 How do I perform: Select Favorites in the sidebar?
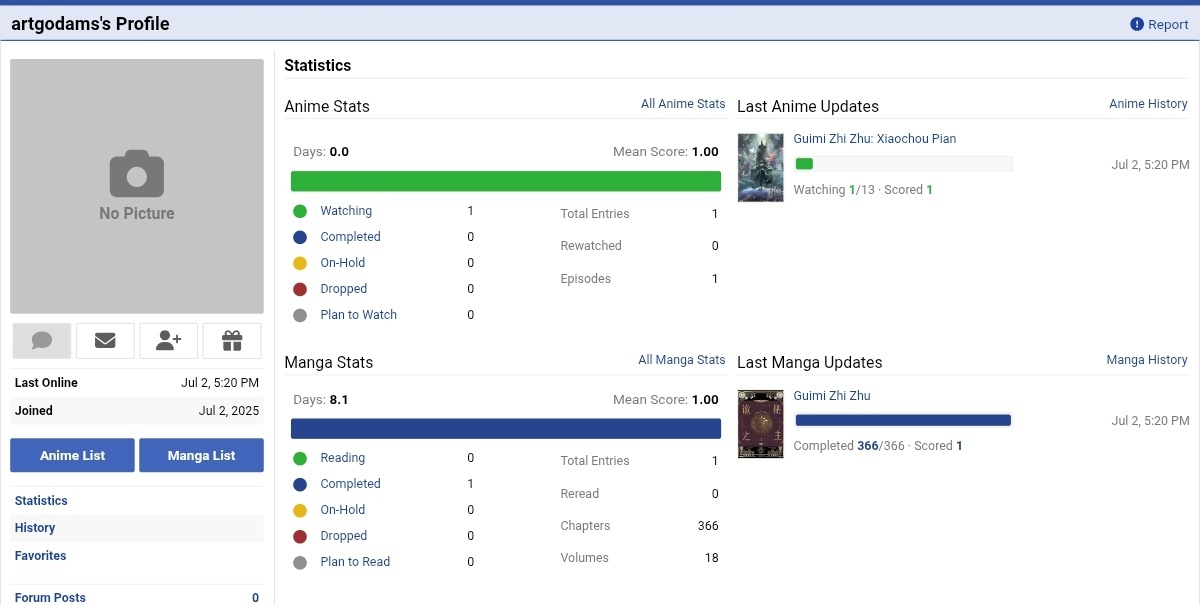(40, 556)
